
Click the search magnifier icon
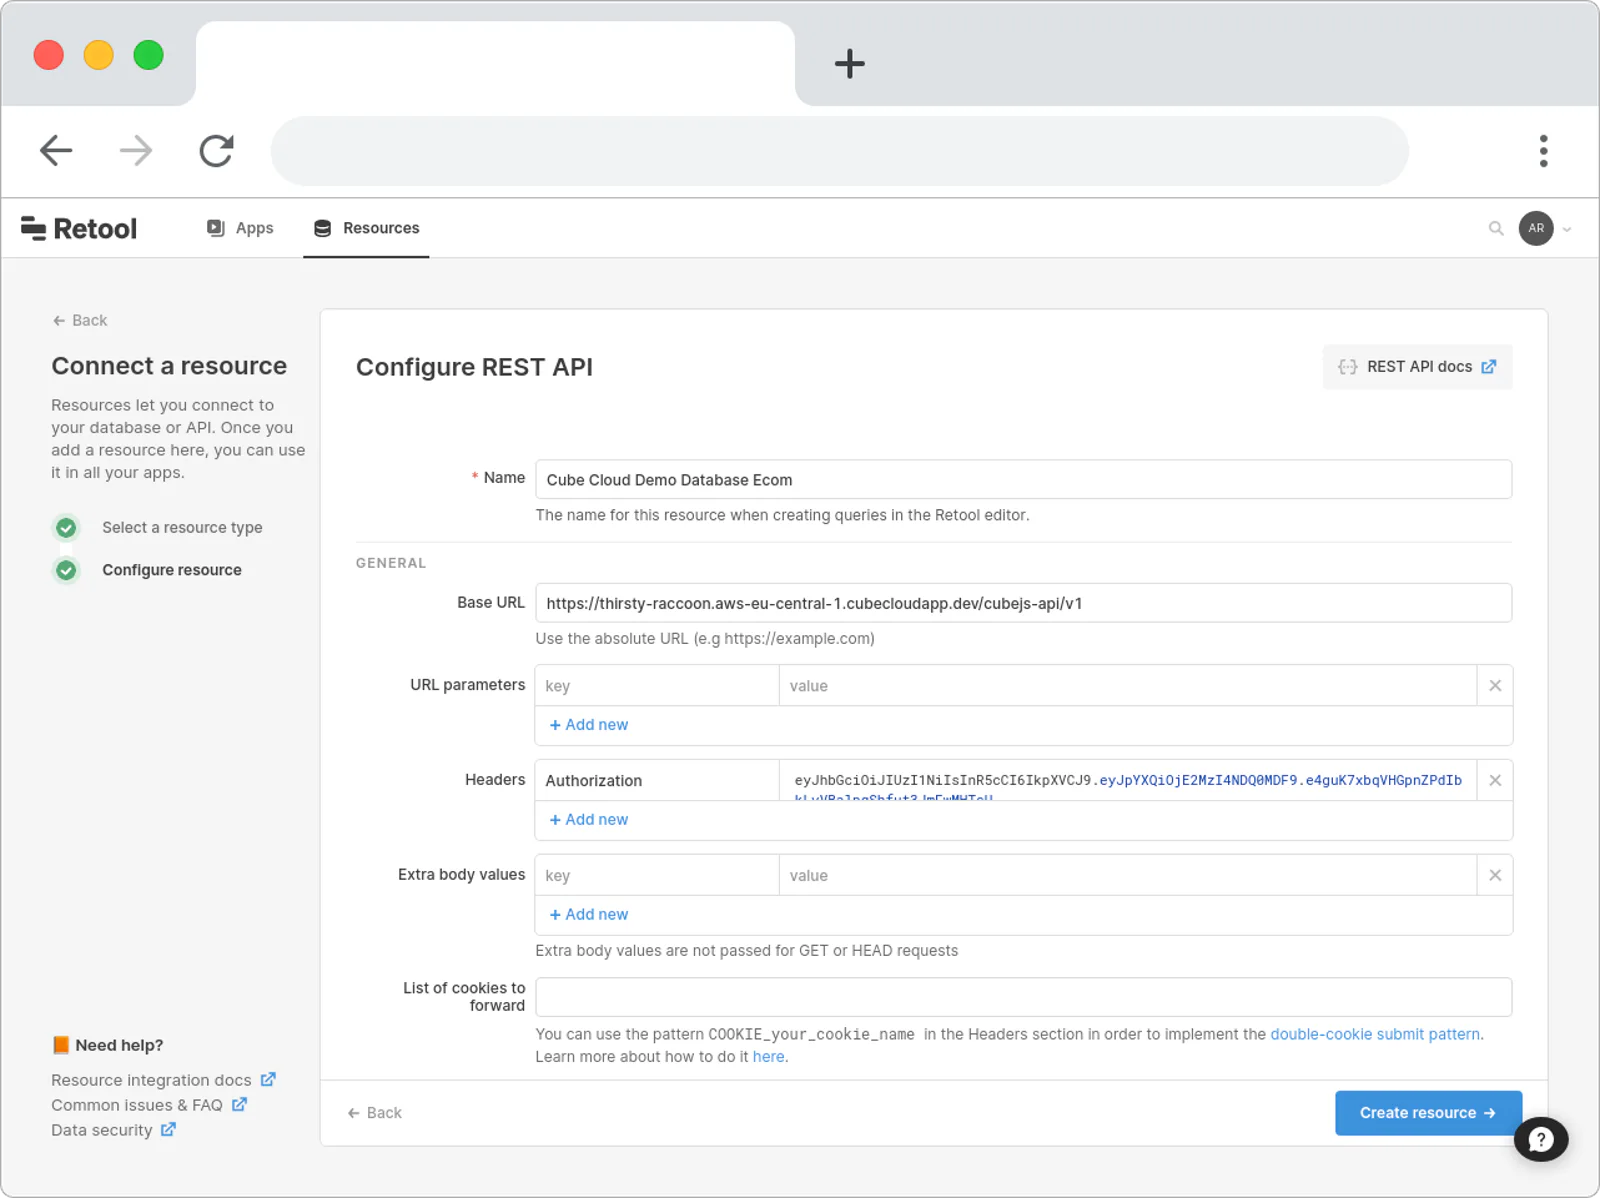tap(1496, 228)
